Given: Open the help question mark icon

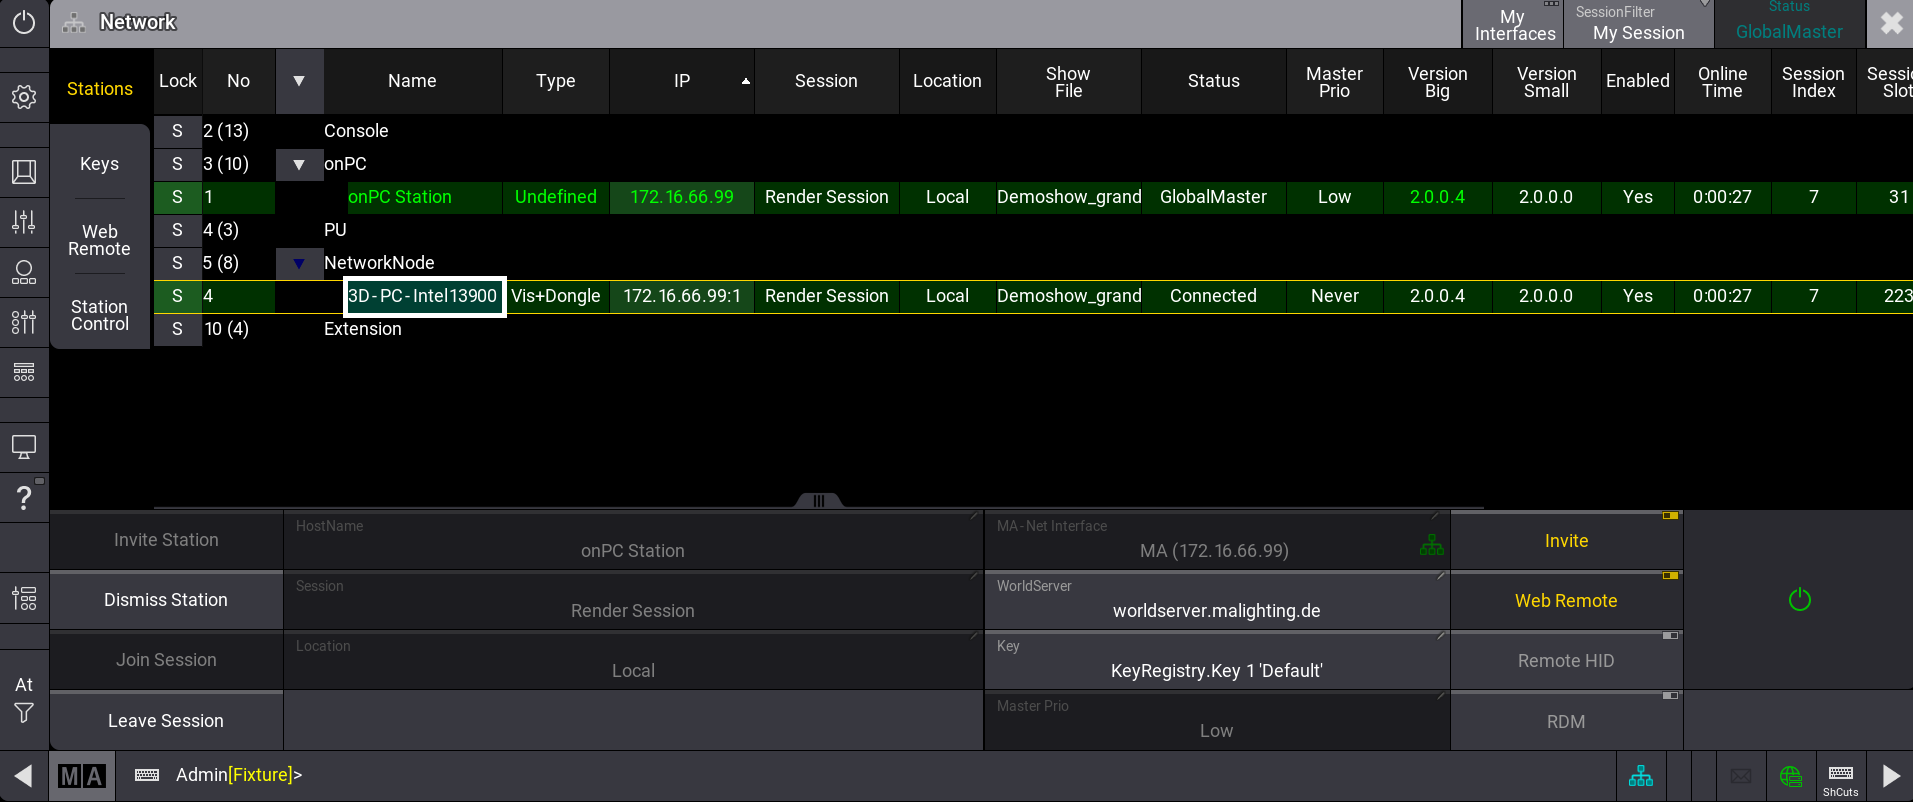Looking at the screenshot, I should click(x=24, y=497).
